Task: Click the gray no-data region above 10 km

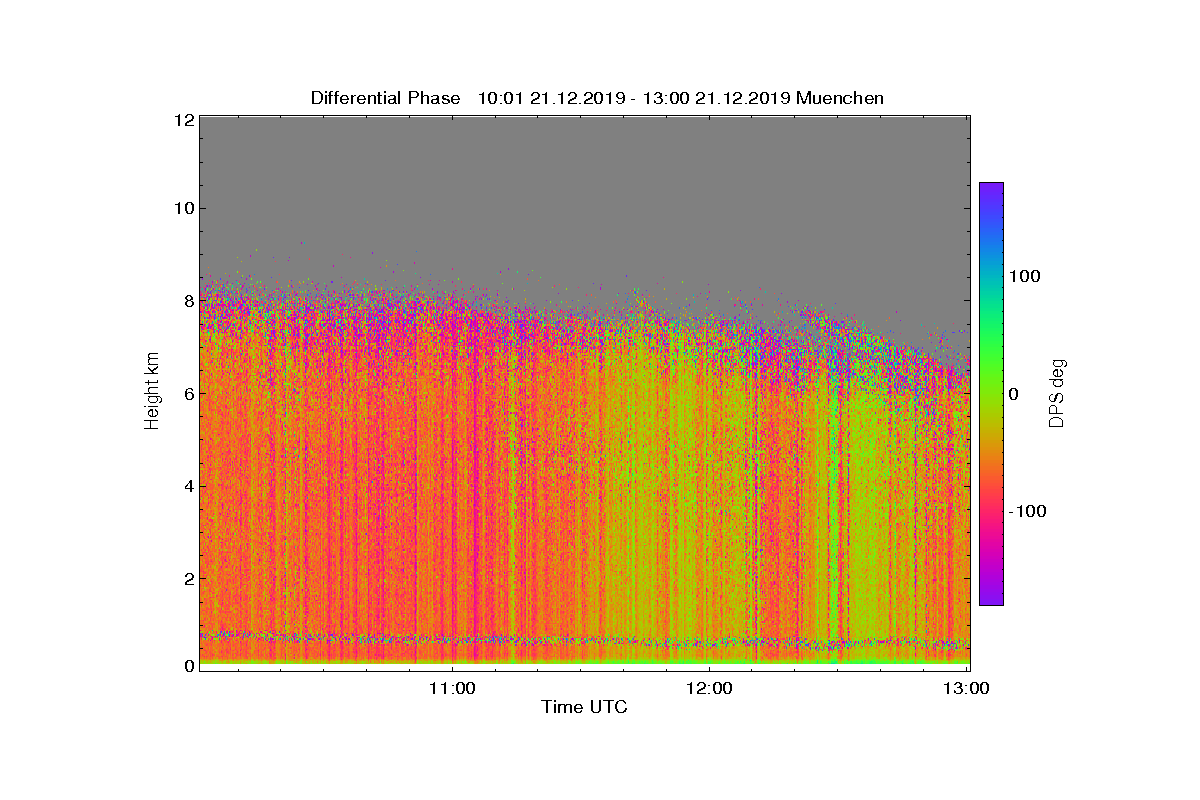Action: pos(584,160)
